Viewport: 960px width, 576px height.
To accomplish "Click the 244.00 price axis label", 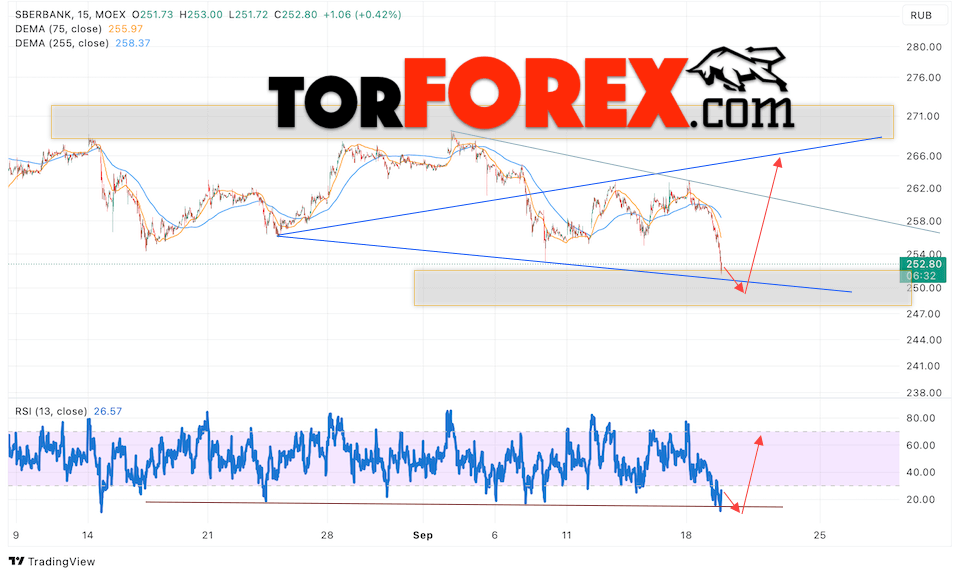I will click(x=923, y=340).
